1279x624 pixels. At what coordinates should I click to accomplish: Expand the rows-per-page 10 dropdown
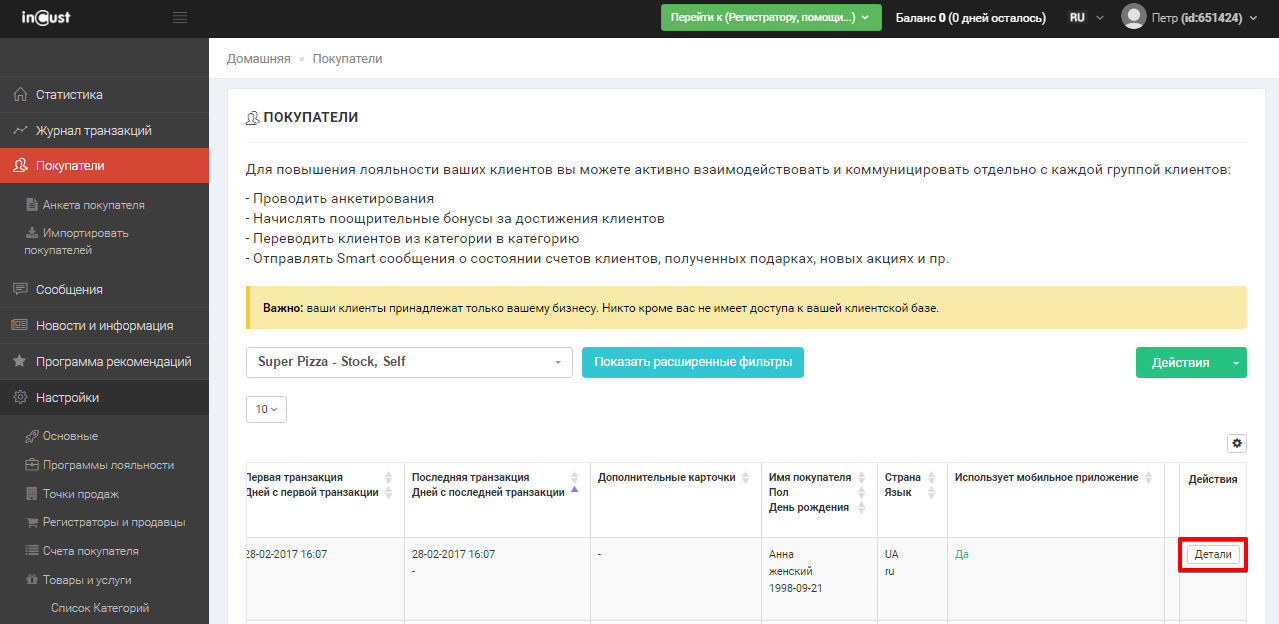click(x=266, y=409)
